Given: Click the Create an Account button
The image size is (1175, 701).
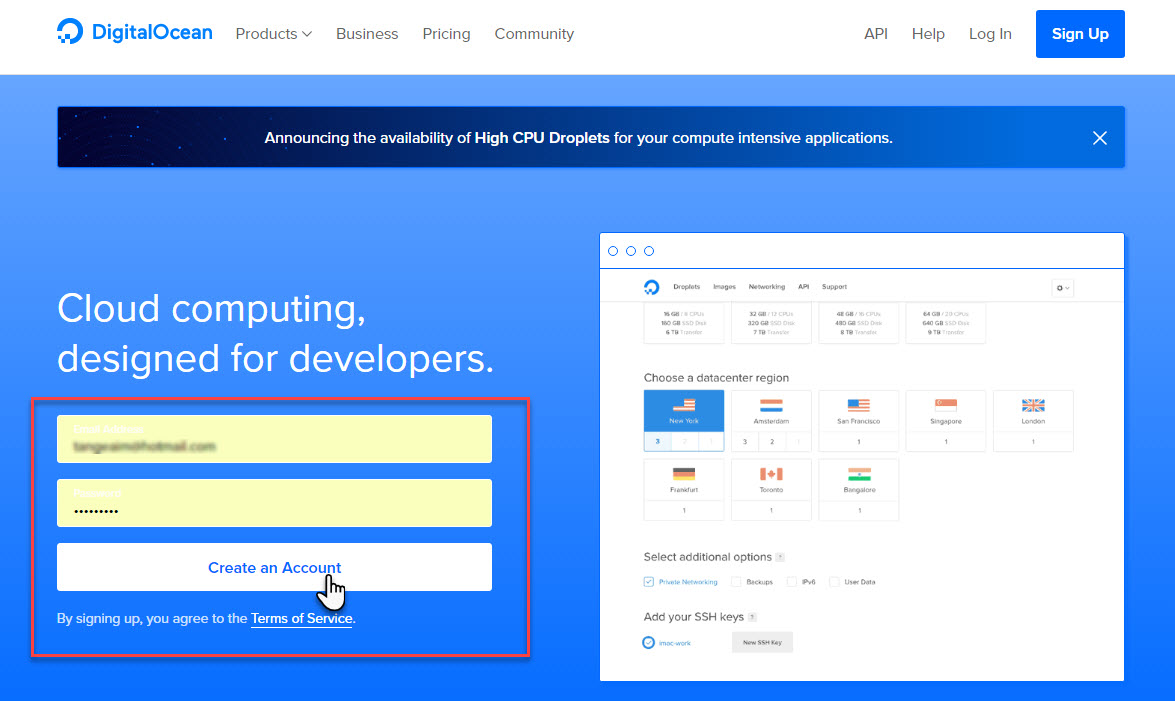Looking at the screenshot, I should coord(274,568).
